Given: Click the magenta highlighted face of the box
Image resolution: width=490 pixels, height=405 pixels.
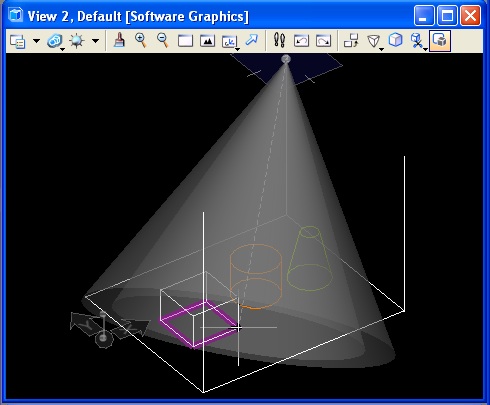Looking at the screenshot, I should click(199, 323).
